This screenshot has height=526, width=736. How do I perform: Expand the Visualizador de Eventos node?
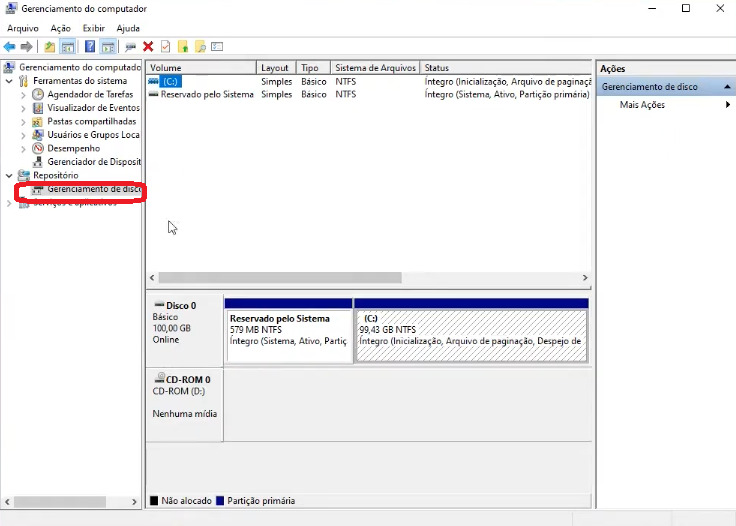point(23,108)
